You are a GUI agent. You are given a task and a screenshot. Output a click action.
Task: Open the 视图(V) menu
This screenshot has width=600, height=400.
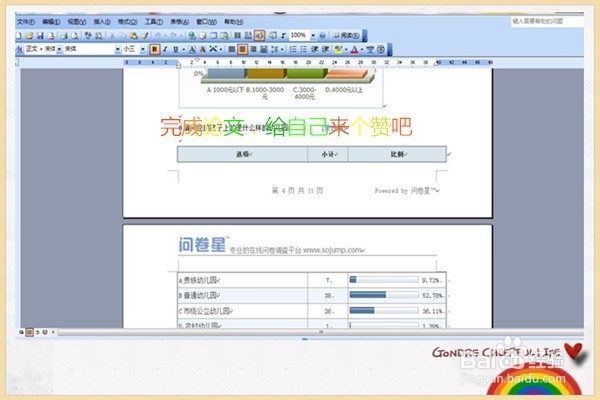(77, 22)
